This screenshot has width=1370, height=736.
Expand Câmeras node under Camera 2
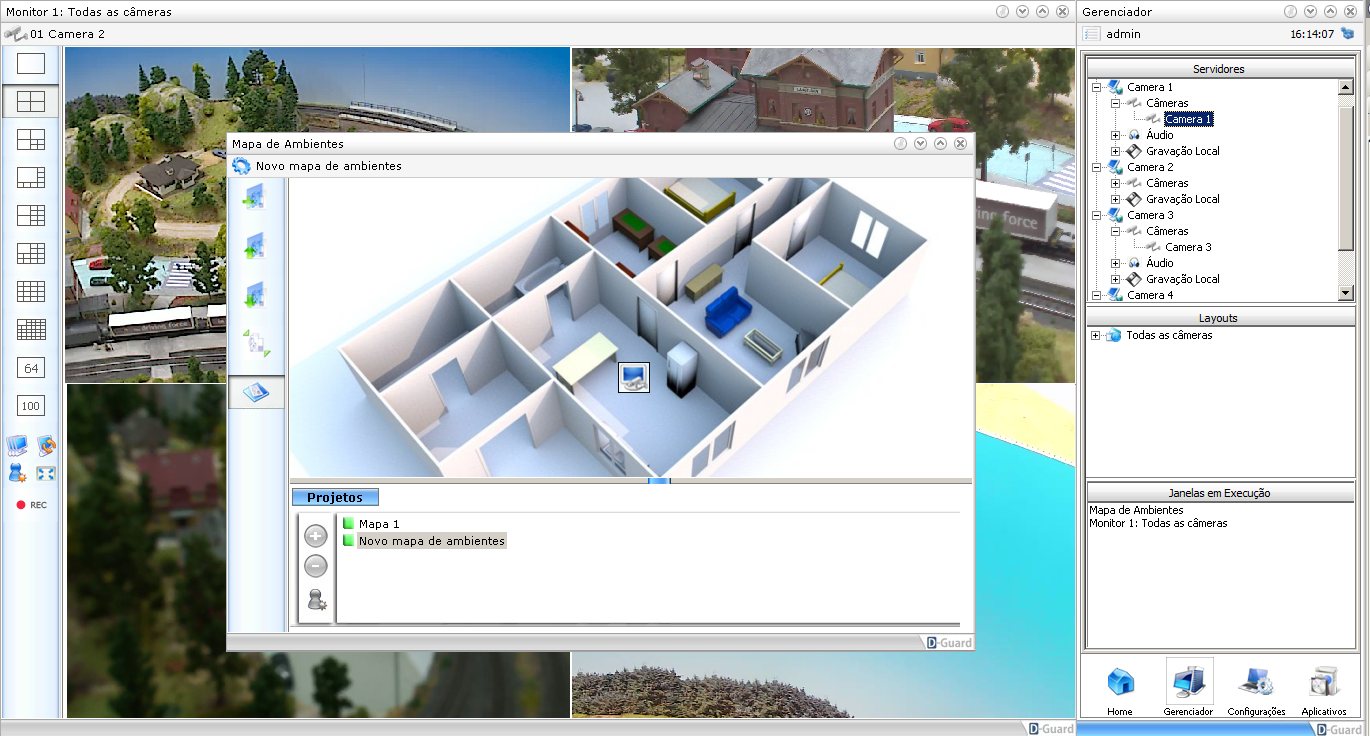coord(1116,183)
